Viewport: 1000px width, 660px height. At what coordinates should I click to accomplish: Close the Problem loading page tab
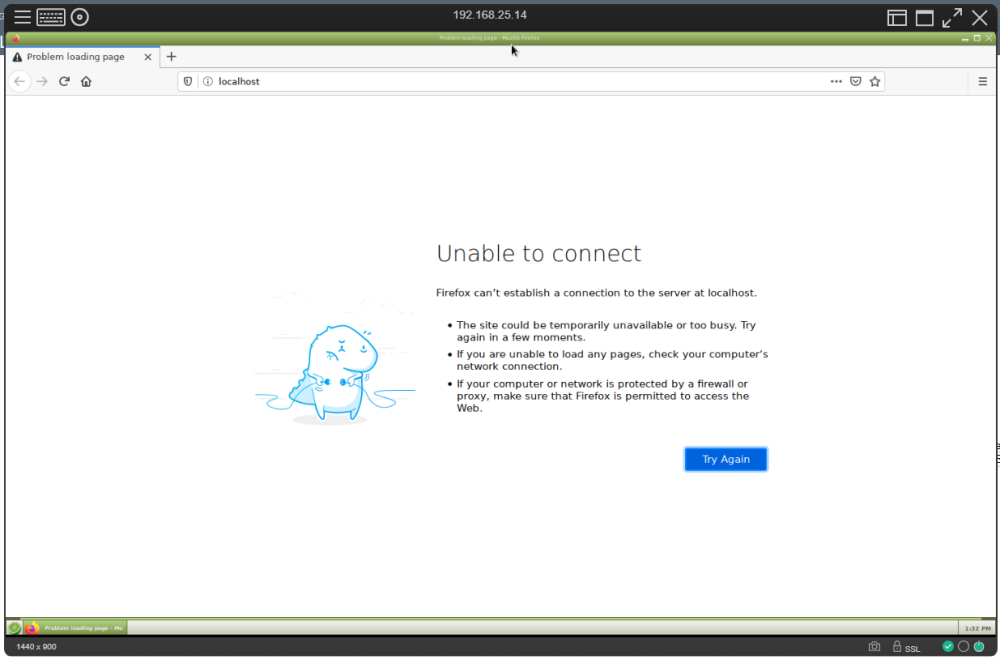coord(148,57)
